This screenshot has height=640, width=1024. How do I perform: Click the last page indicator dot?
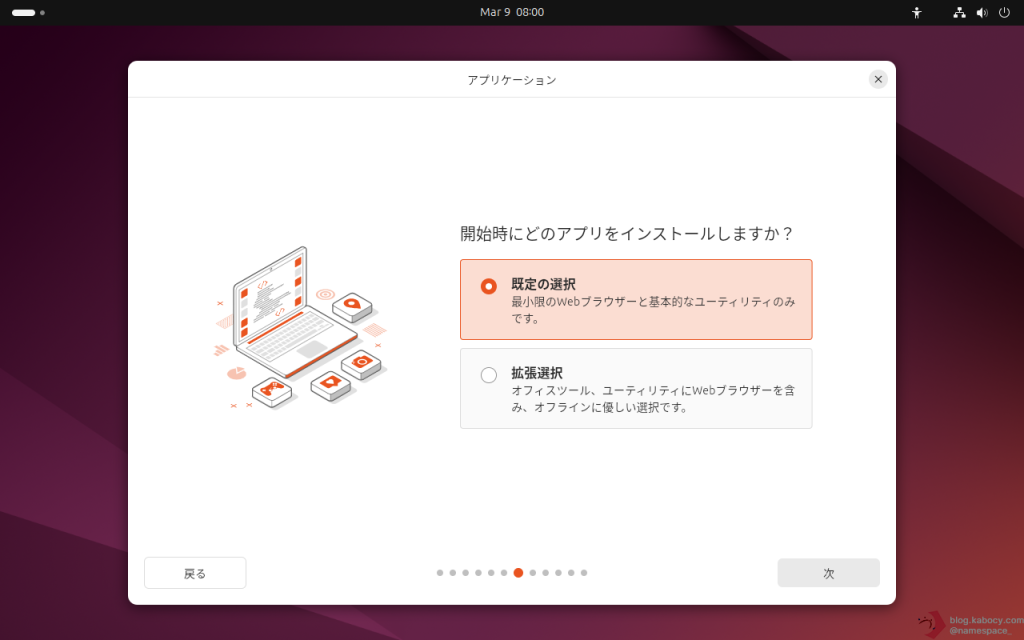(584, 573)
